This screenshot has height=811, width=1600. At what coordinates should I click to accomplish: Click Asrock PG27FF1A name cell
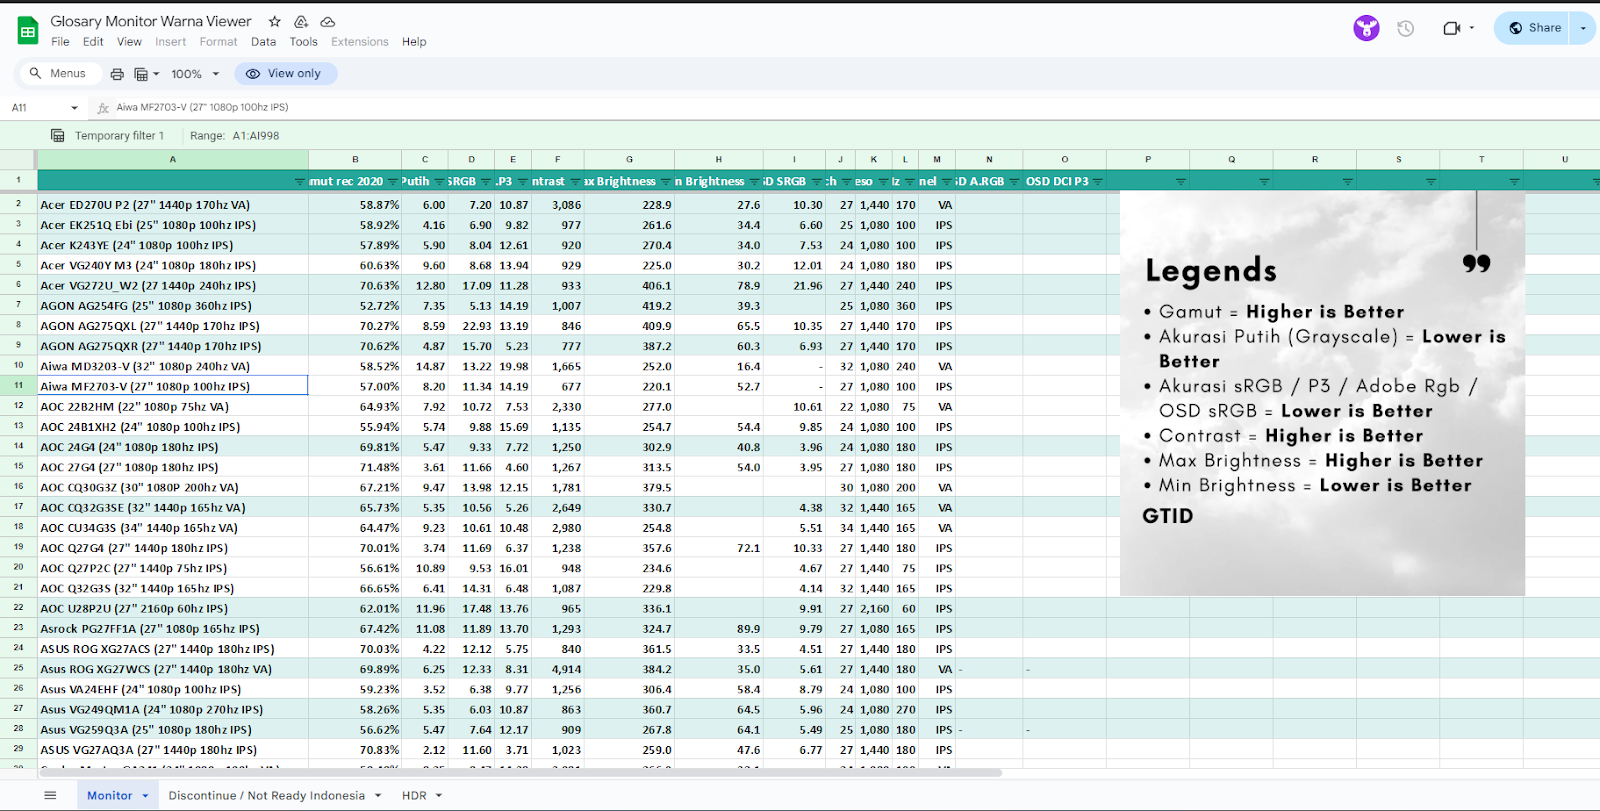pos(172,629)
